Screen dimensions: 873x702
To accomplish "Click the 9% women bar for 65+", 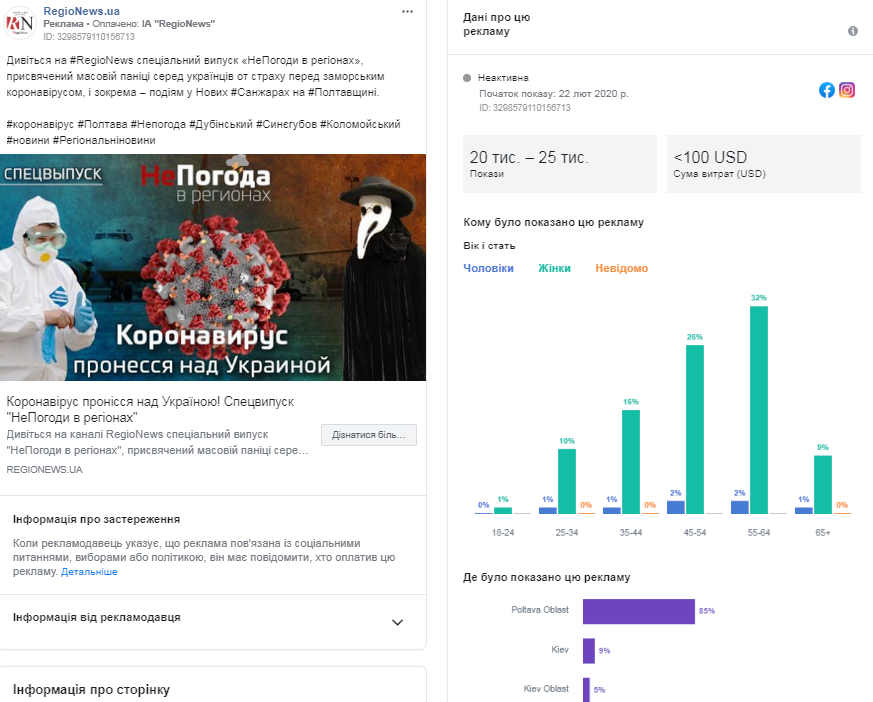I will click(x=823, y=484).
